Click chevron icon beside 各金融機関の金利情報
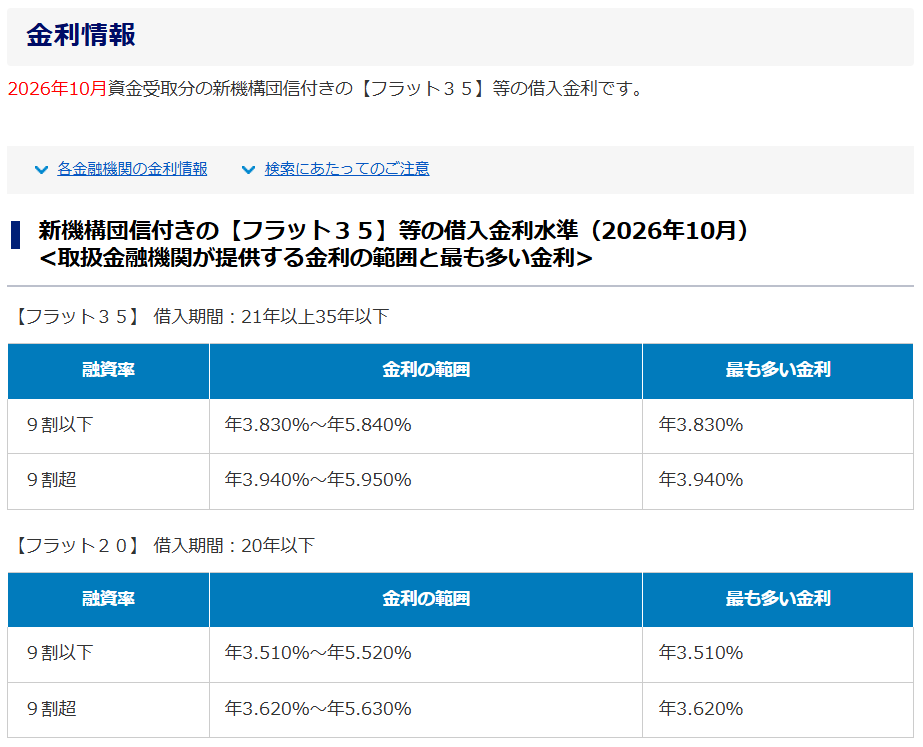The image size is (923, 747). 41,170
